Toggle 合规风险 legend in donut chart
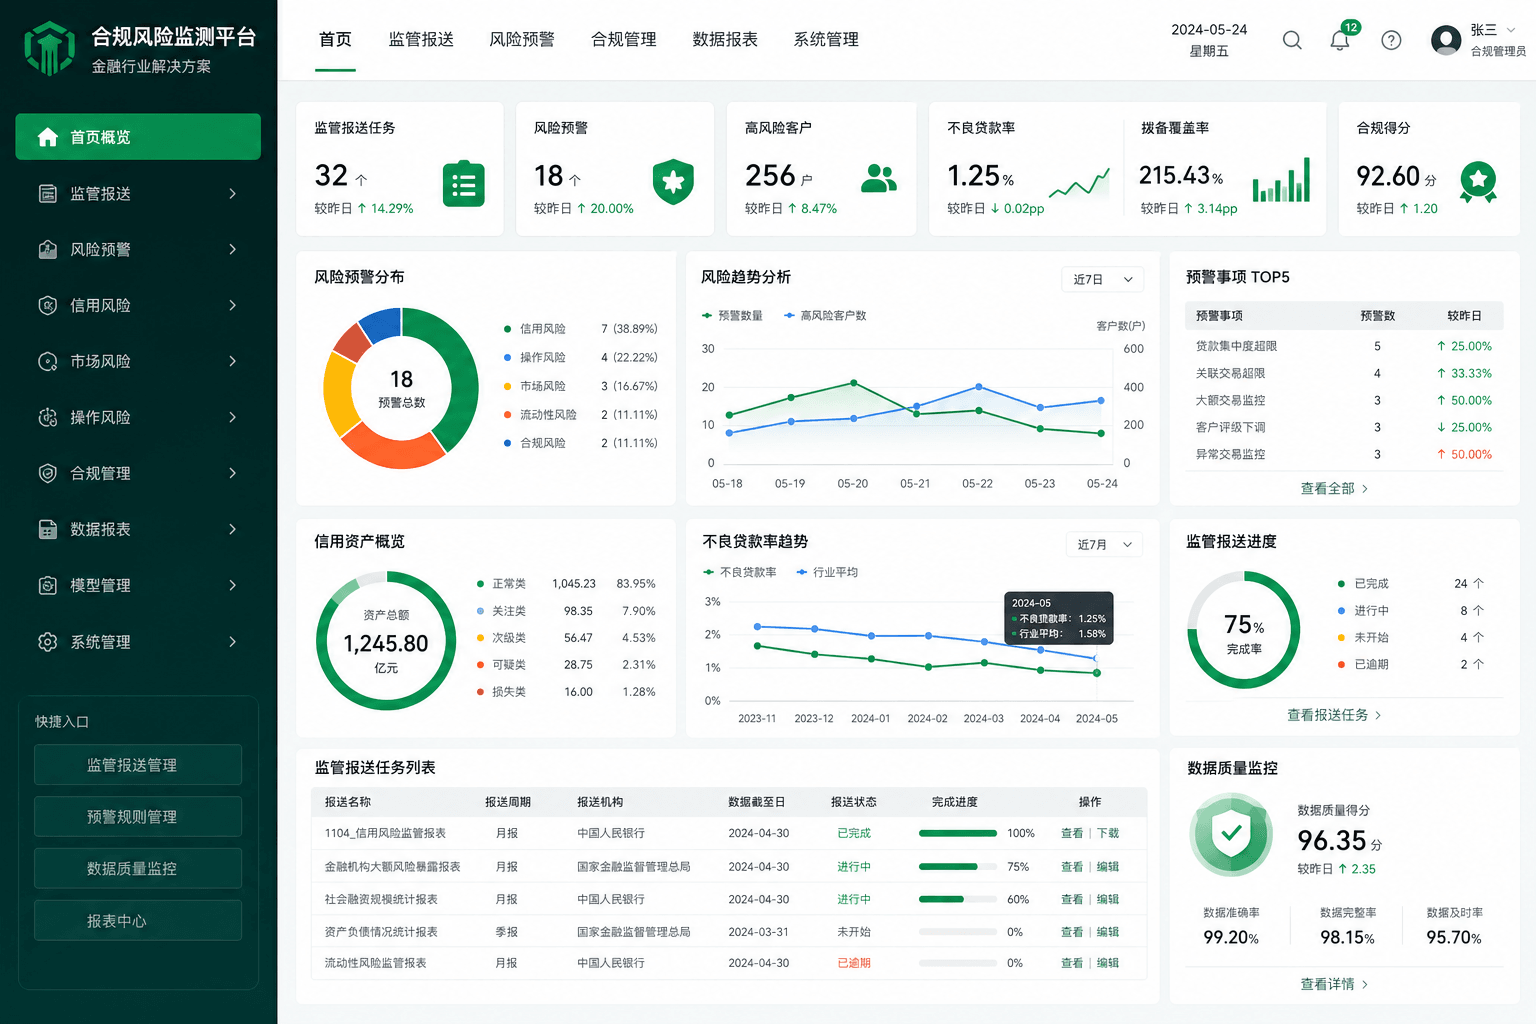Viewport: 1536px width, 1024px height. [535, 443]
